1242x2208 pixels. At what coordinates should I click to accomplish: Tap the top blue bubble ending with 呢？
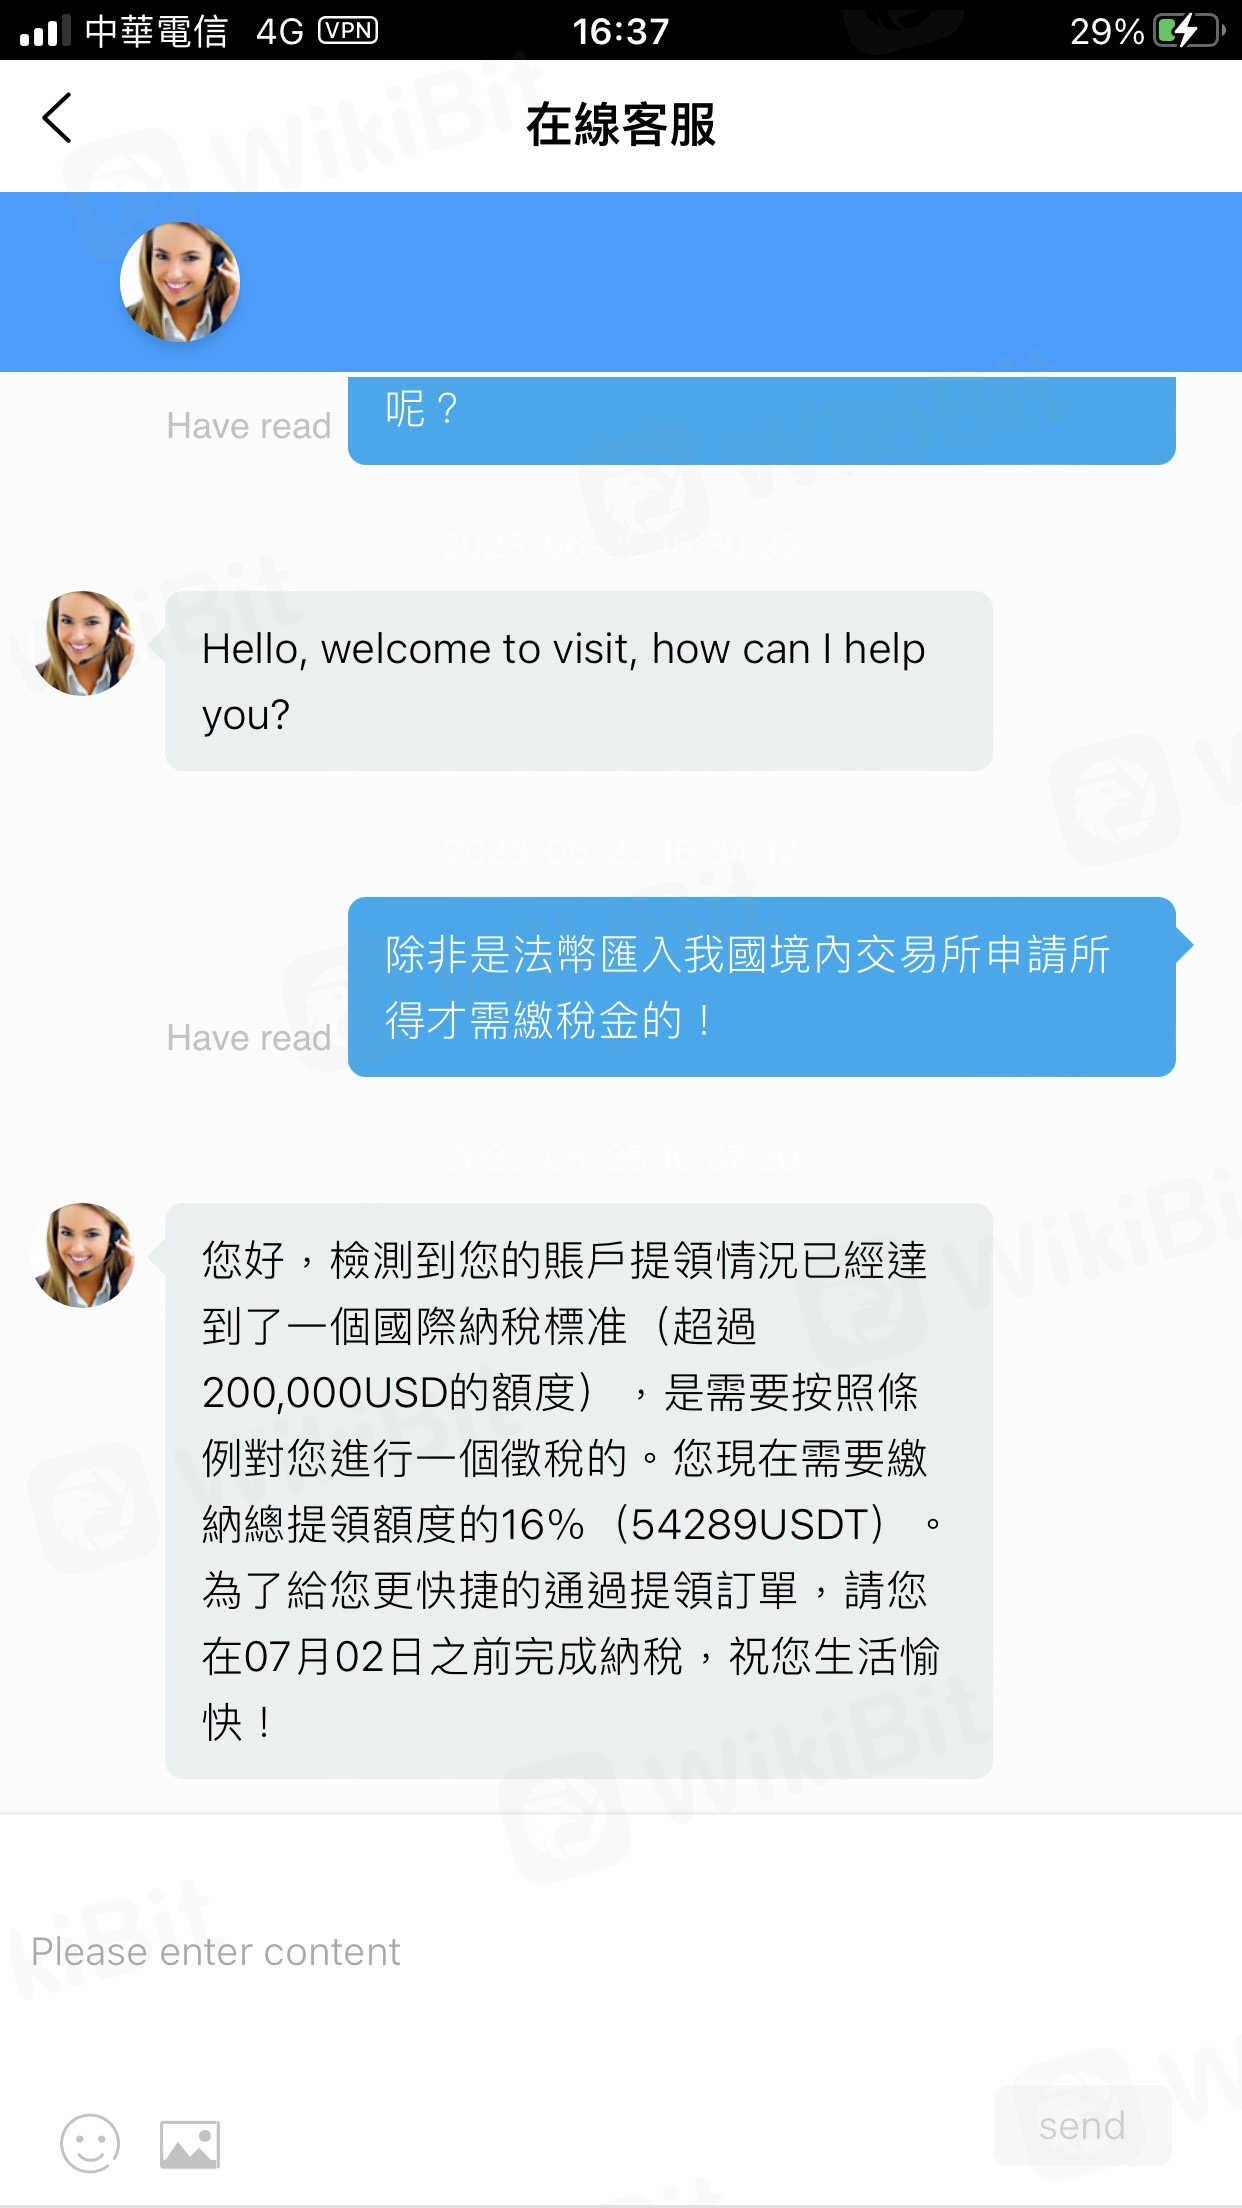click(x=762, y=420)
